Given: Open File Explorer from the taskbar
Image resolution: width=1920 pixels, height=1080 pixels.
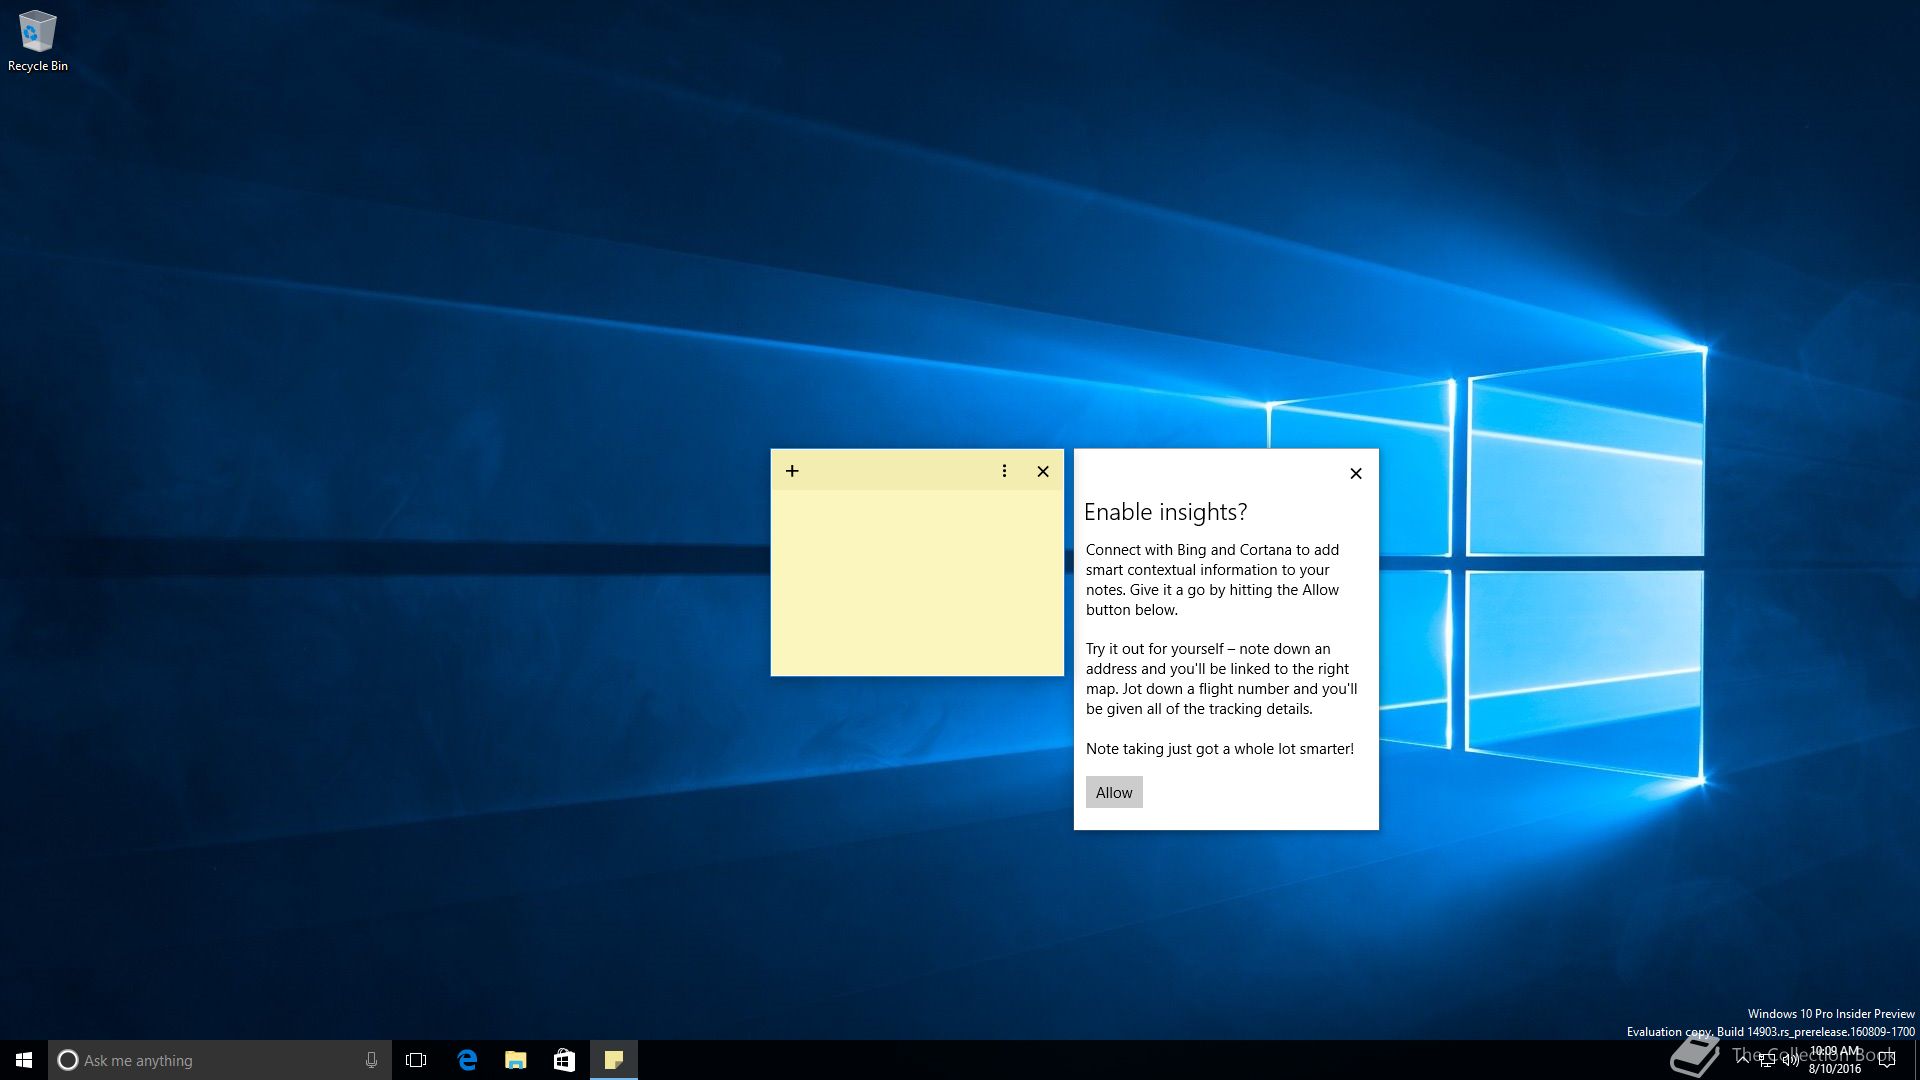Looking at the screenshot, I should point(515,1060).
